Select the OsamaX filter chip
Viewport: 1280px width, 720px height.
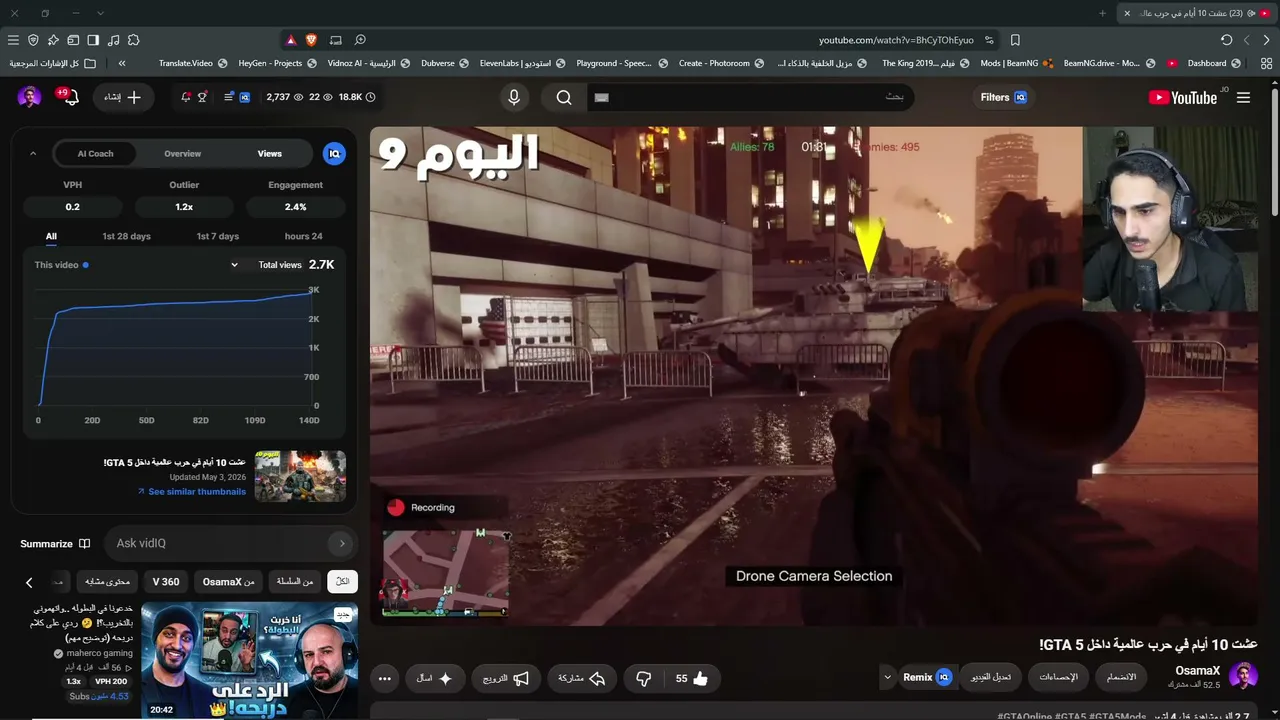[229, 582]
